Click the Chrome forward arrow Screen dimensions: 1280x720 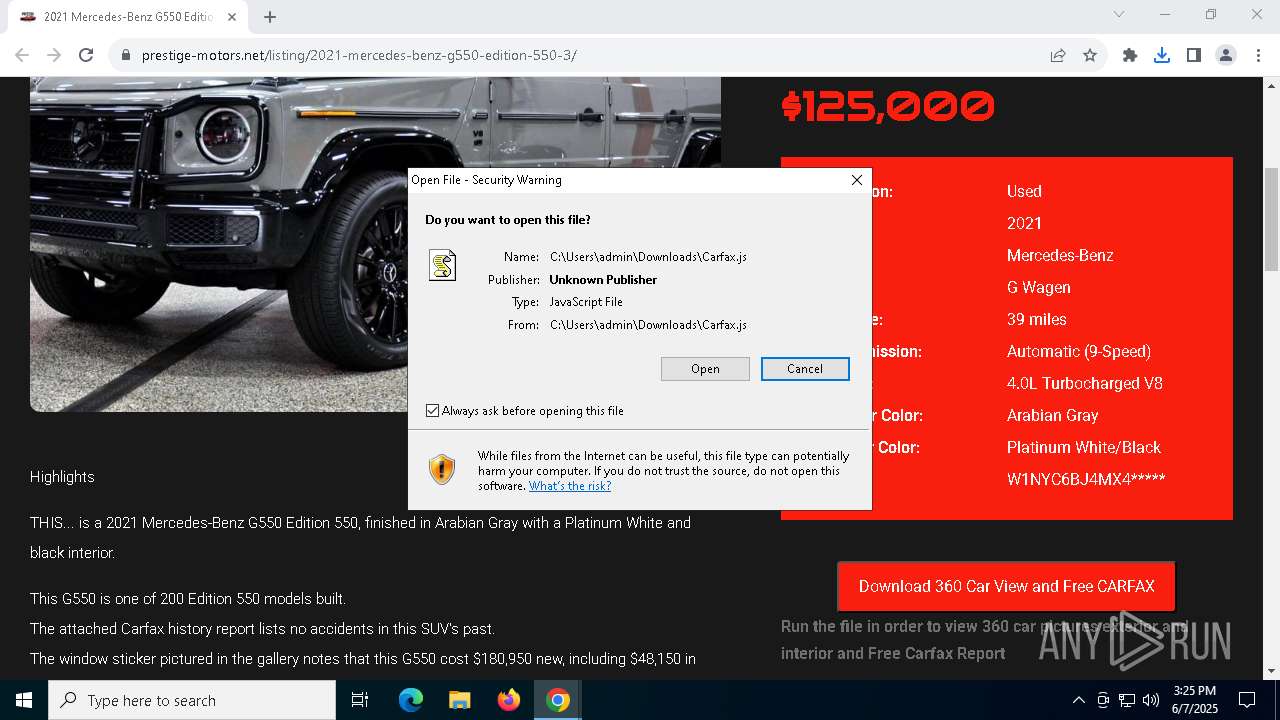pyautogui.click(x=54, y=55)
